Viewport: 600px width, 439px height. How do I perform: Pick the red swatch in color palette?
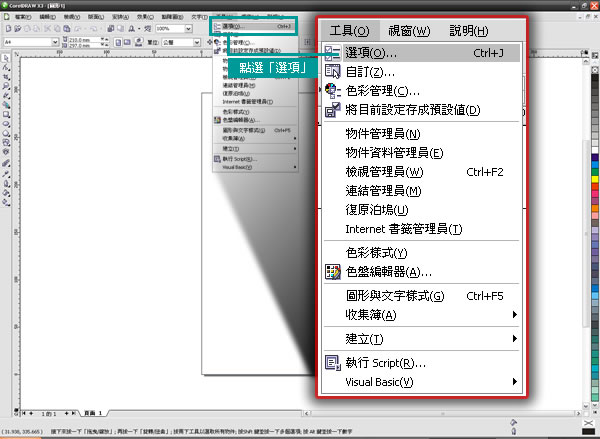tap(595, 187)
